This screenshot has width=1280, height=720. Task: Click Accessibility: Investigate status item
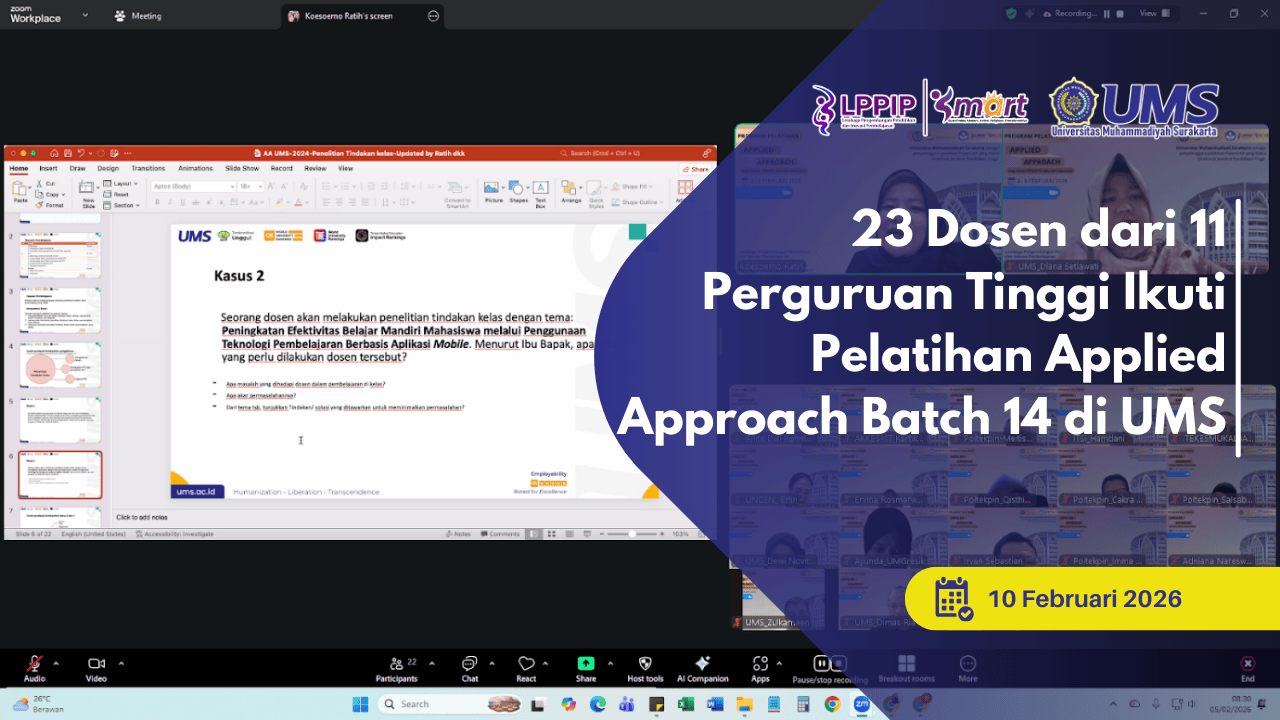pyautogui.click(x=174, y=534)
